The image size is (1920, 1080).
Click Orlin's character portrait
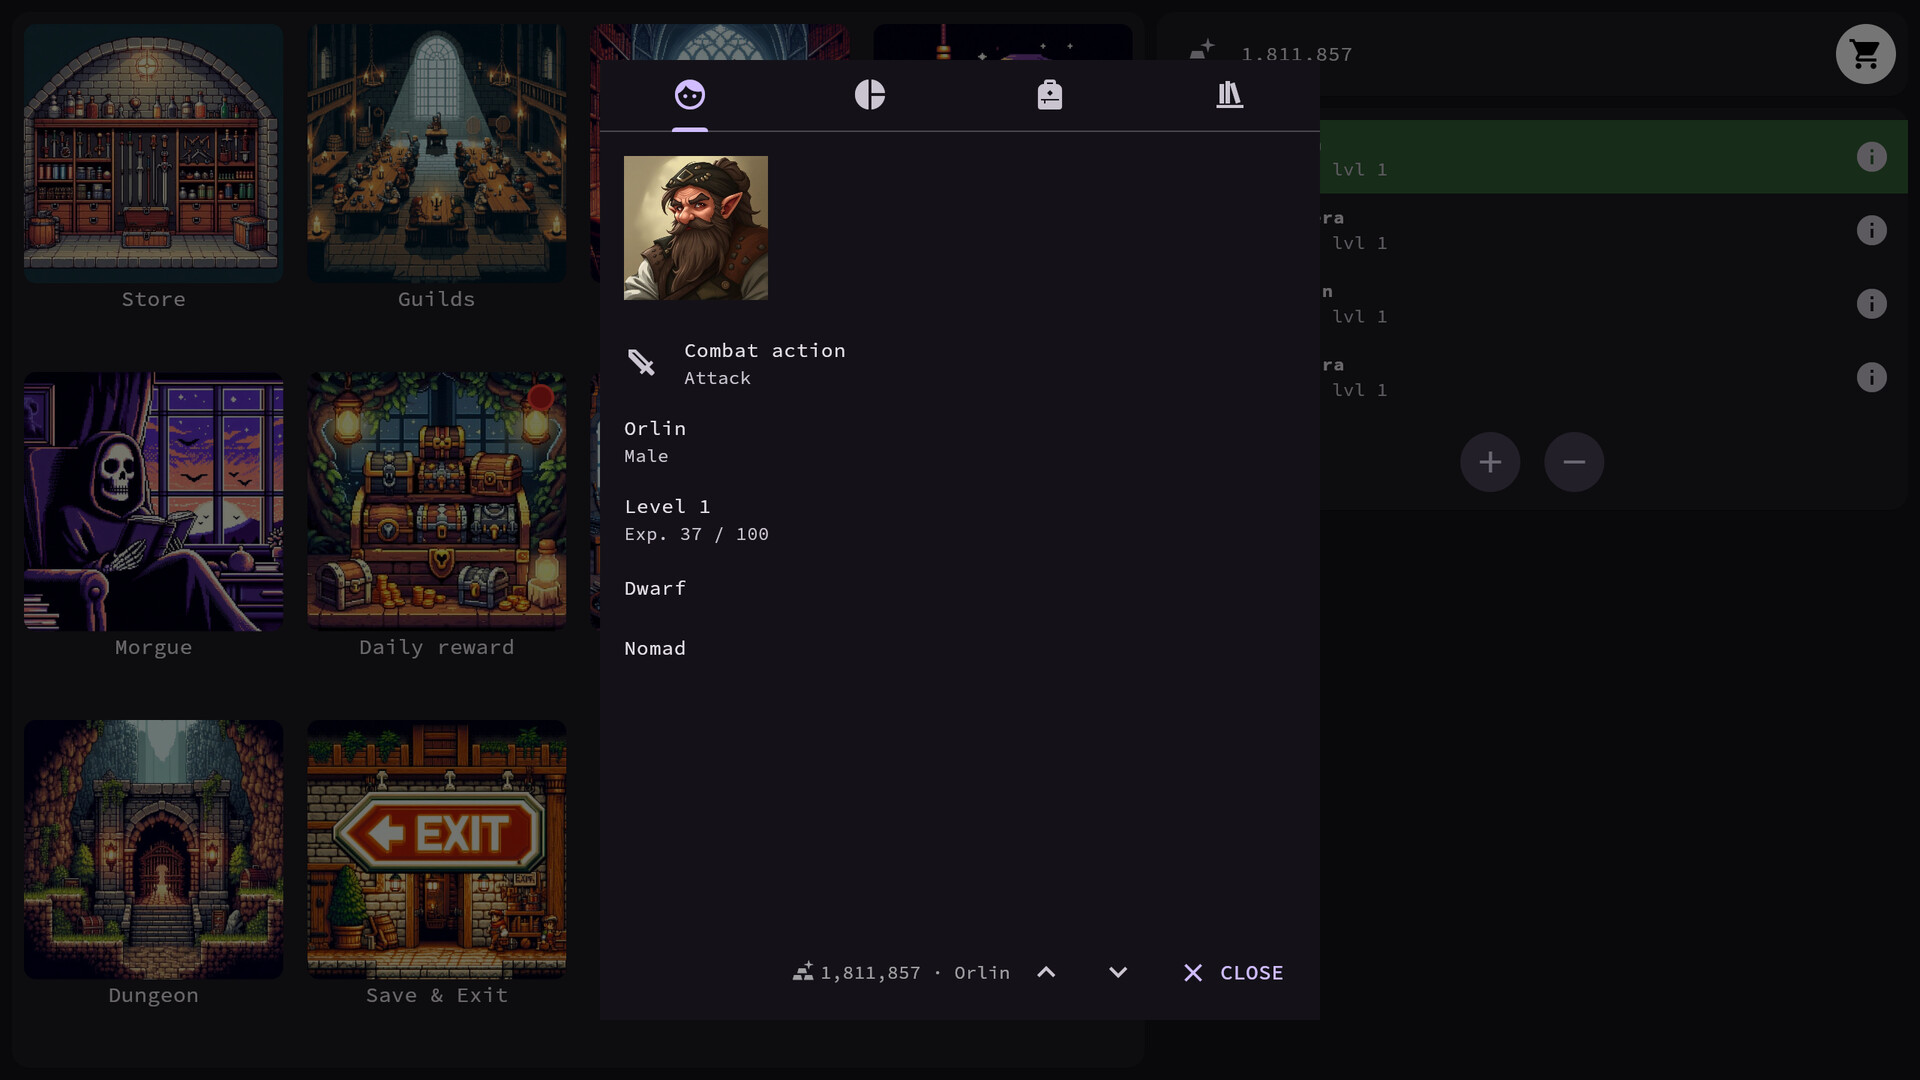click(x=696, y=227)
